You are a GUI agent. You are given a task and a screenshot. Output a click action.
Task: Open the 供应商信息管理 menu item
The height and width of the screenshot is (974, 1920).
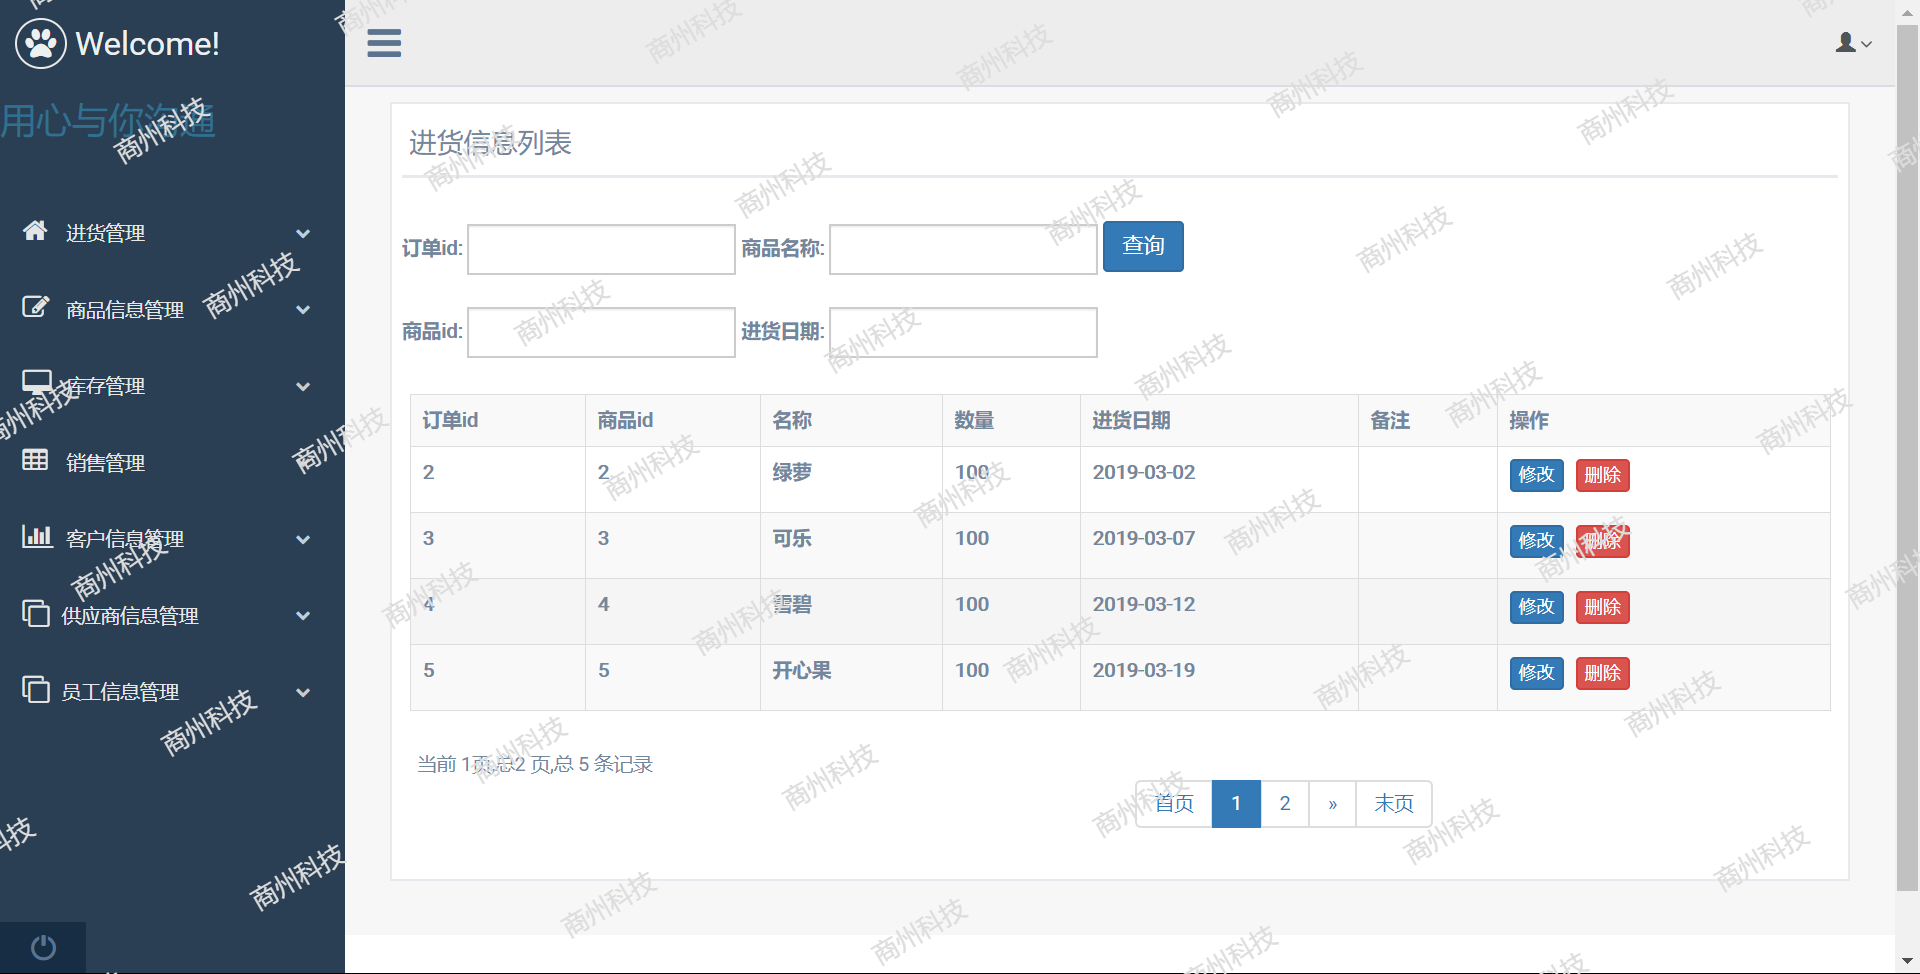(x=130, y=616)
